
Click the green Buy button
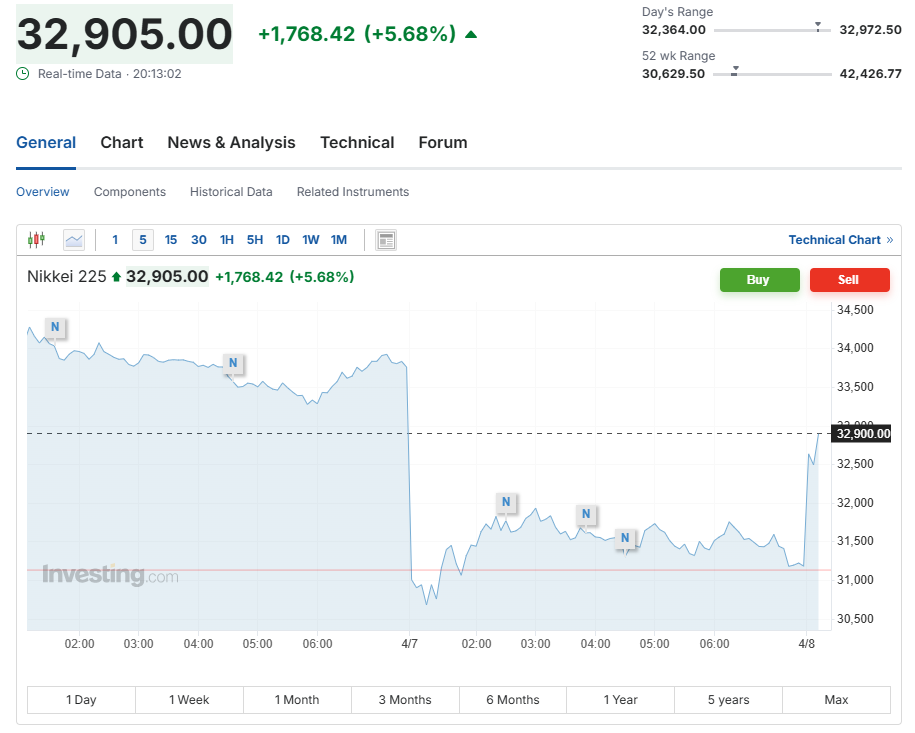[759, 280]
